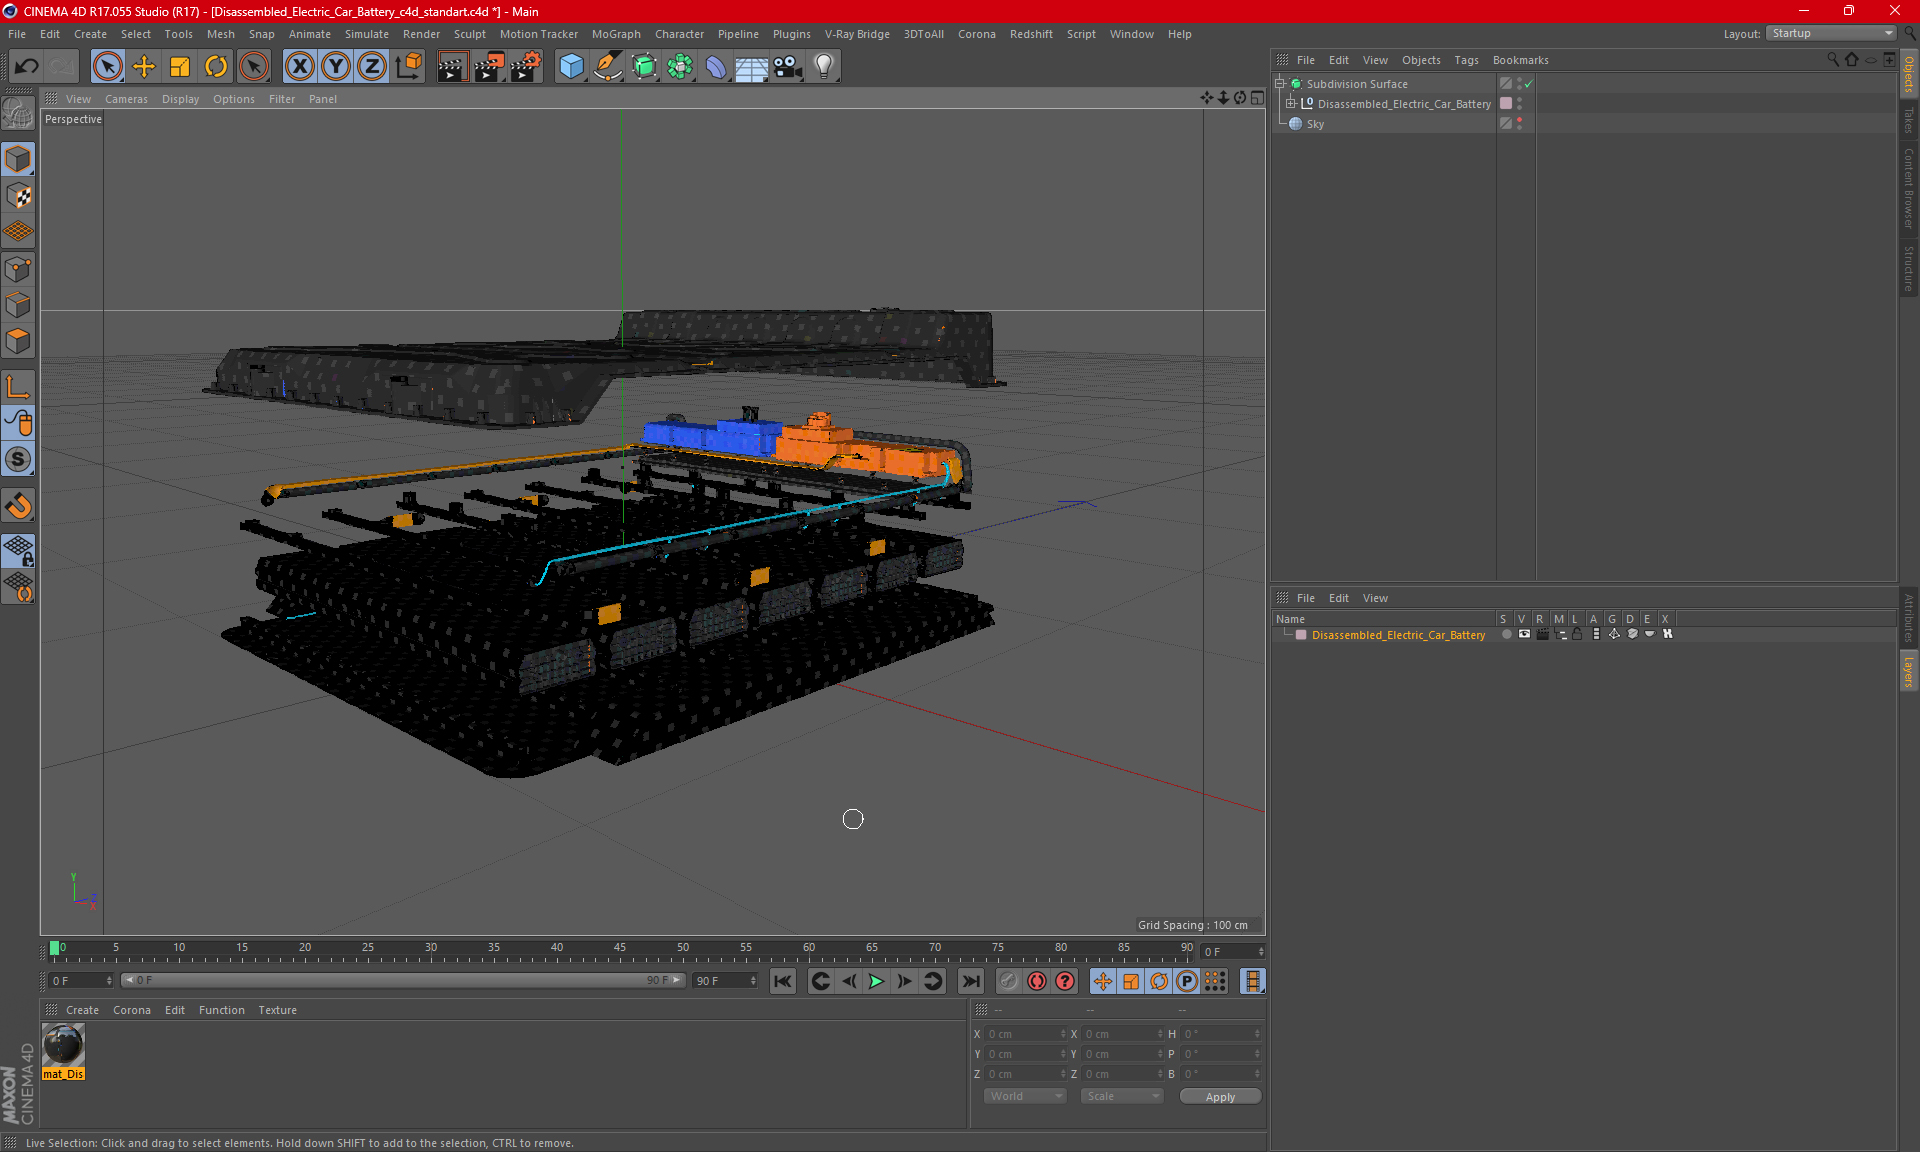This screenshot has height=1152, width=1920.
Task: Open the Simulate menu
Action: [367, 34]
